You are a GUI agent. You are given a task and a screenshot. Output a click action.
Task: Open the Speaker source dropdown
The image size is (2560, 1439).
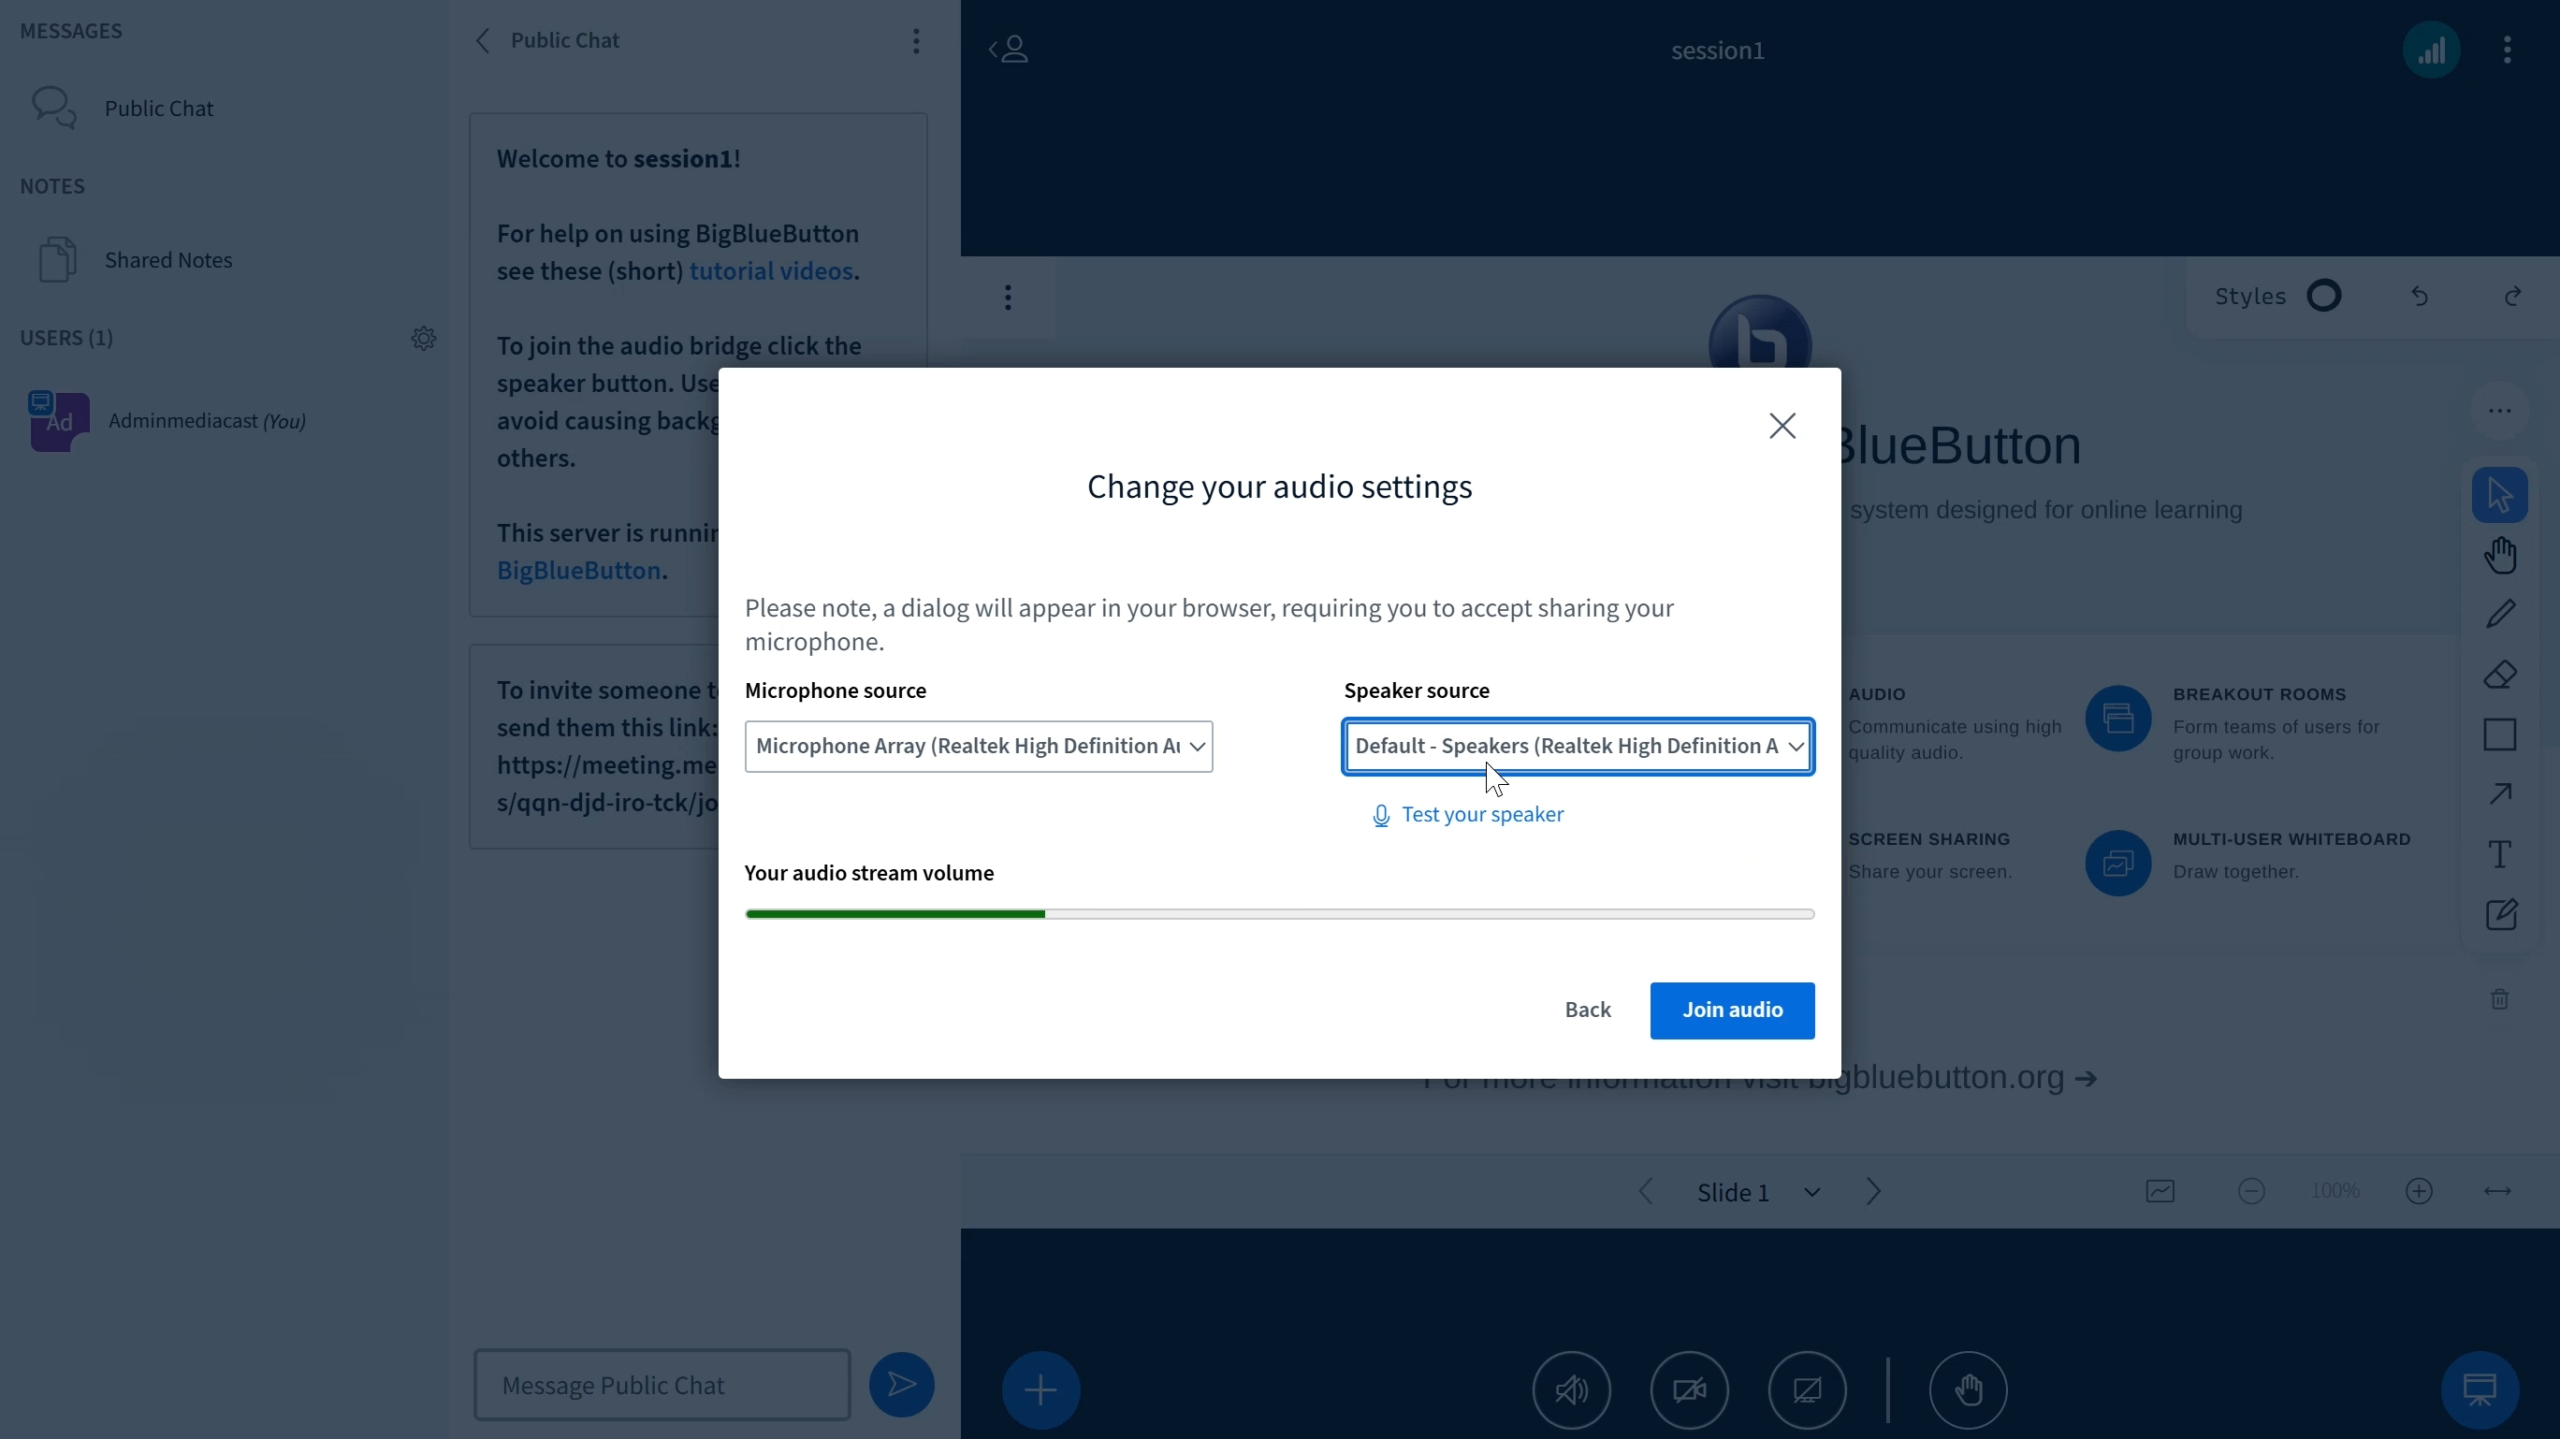click(1578, 746)
